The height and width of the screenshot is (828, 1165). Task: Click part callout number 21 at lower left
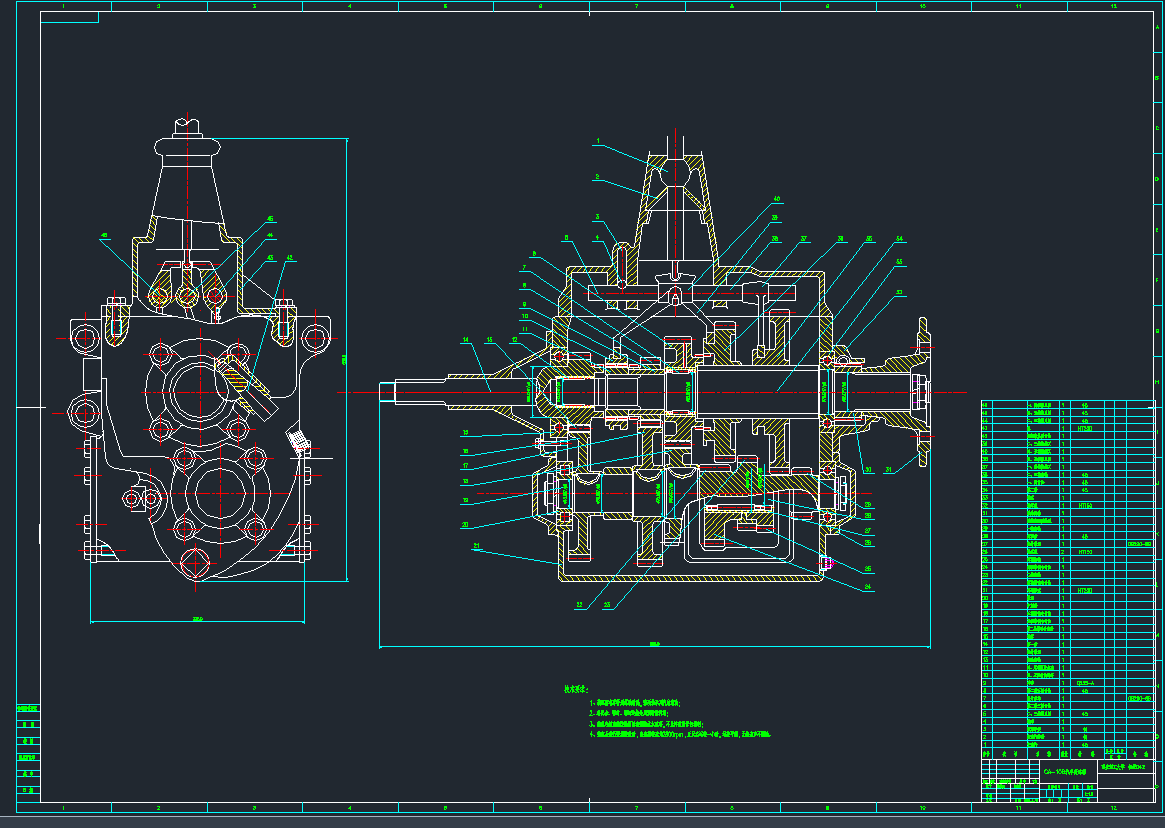coord(476,545)
